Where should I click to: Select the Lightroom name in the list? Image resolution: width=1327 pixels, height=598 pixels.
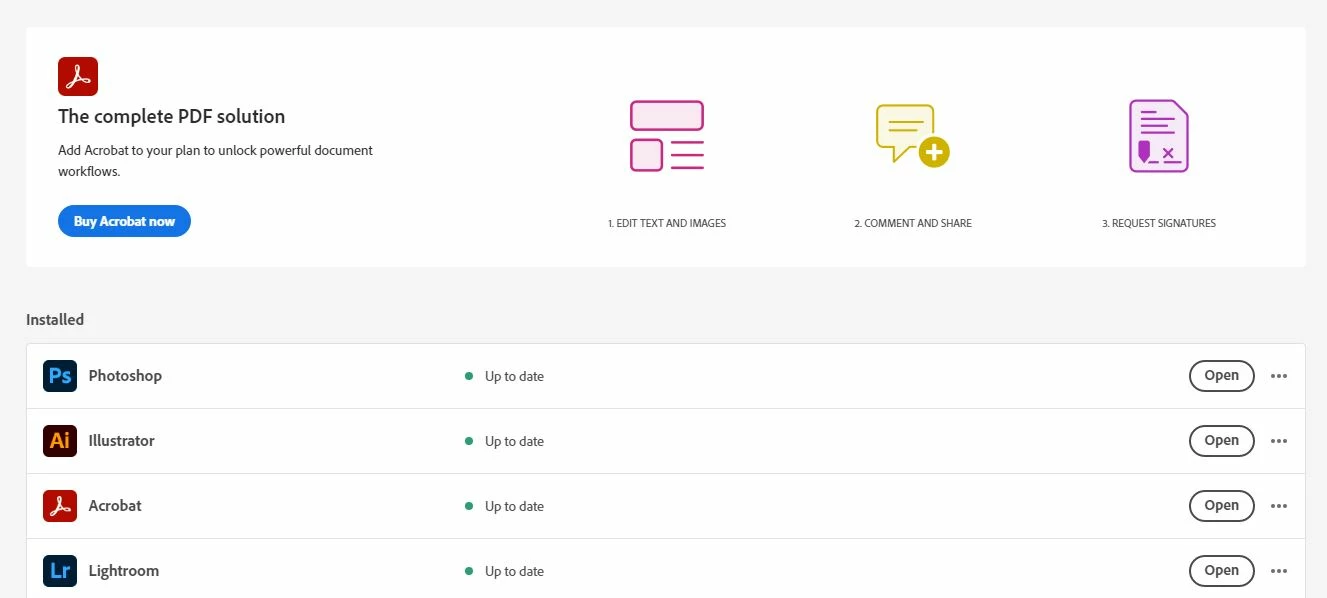pyautogui.click(x=124, y=571)
